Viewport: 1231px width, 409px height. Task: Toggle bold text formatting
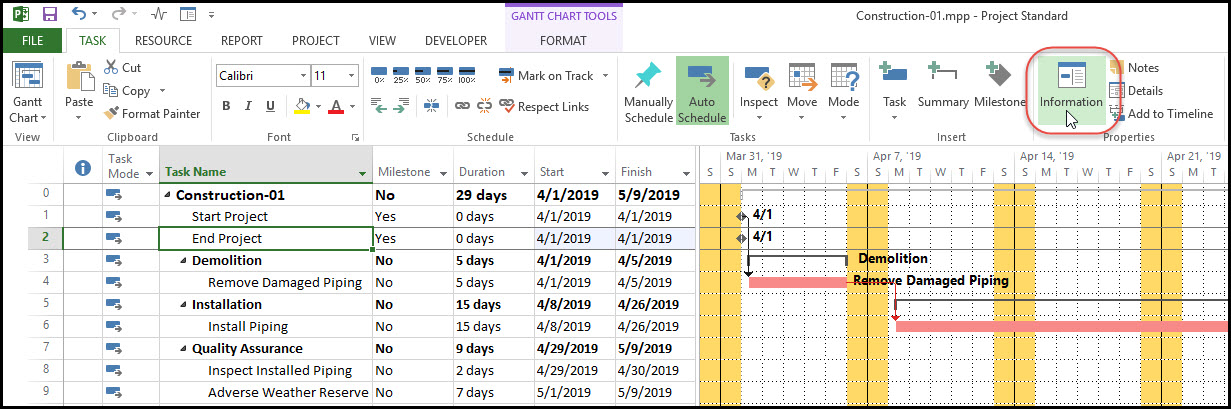pyautogui.click(x=226, y=106)
